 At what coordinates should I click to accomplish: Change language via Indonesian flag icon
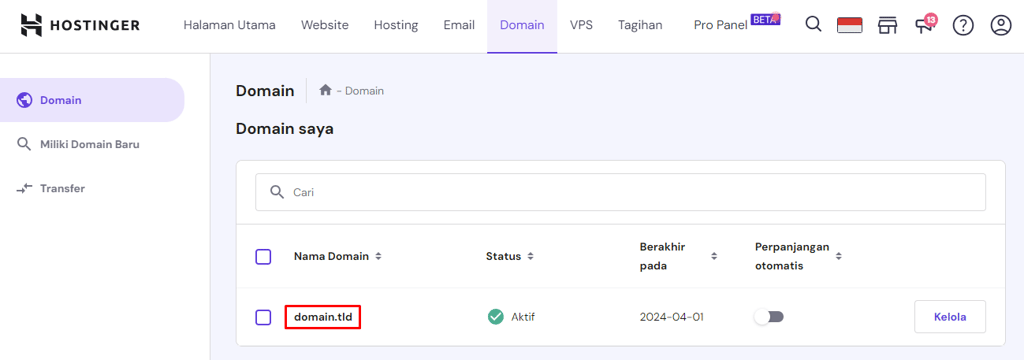click(x=850, y=25)
